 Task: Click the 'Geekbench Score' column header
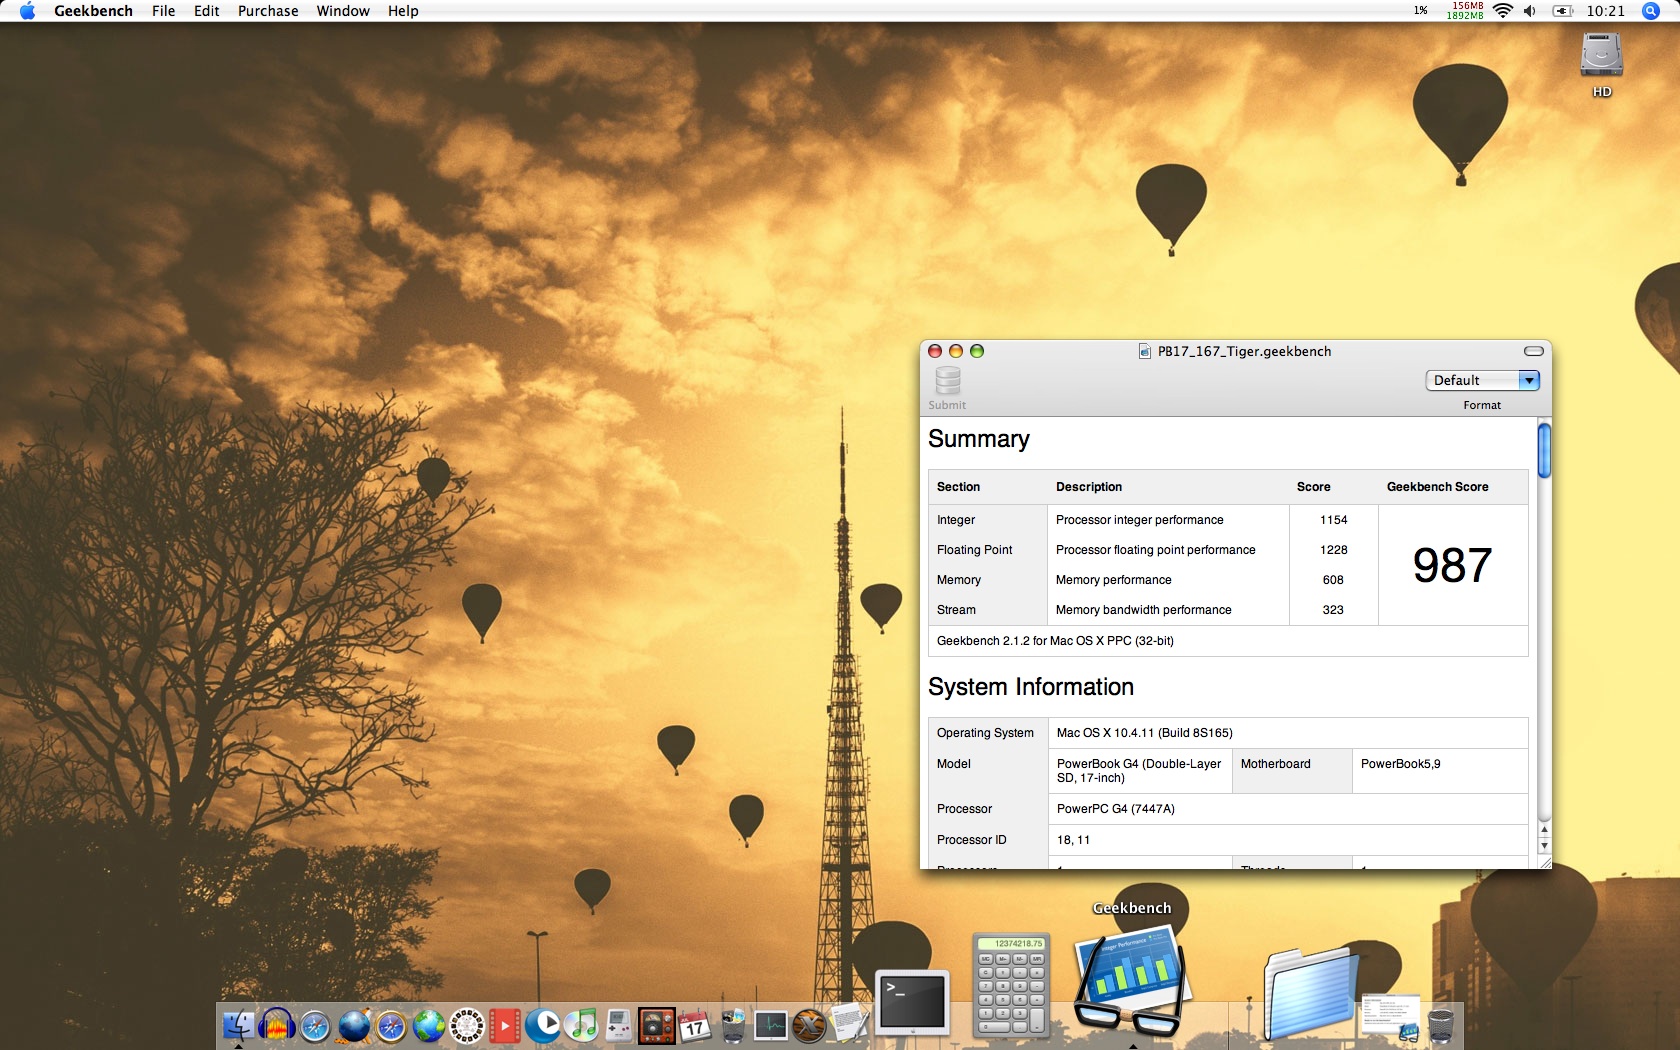point(1437,487)
